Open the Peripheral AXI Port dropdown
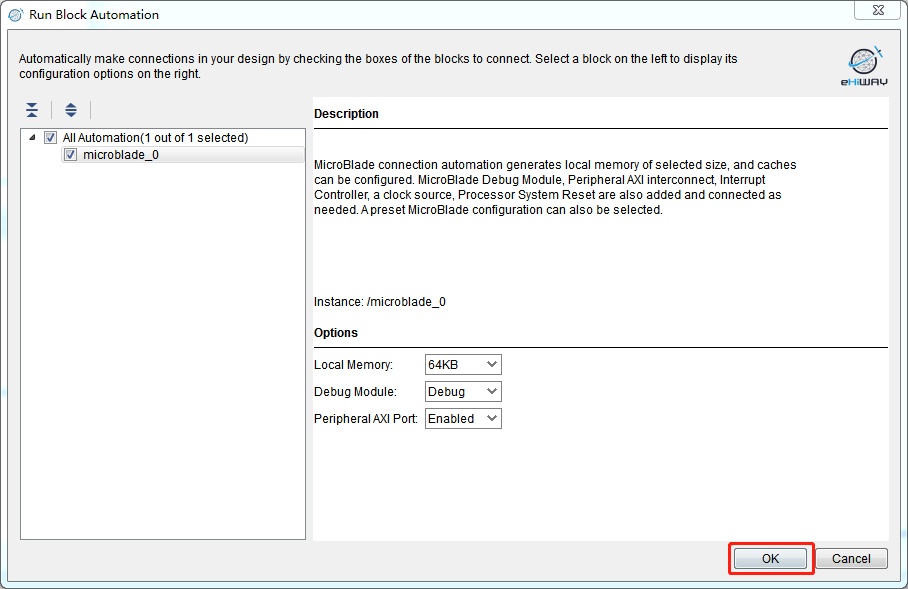 463,419
